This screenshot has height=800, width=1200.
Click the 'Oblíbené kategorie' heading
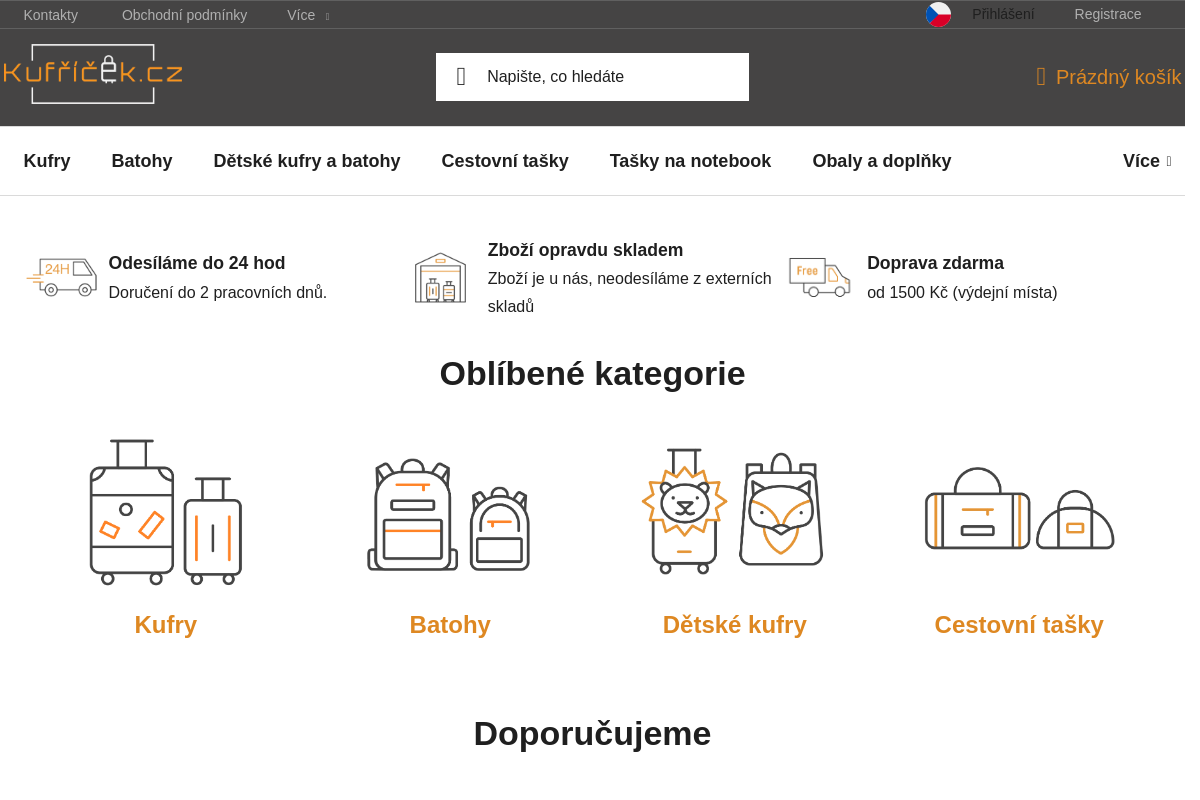[592, 374]
